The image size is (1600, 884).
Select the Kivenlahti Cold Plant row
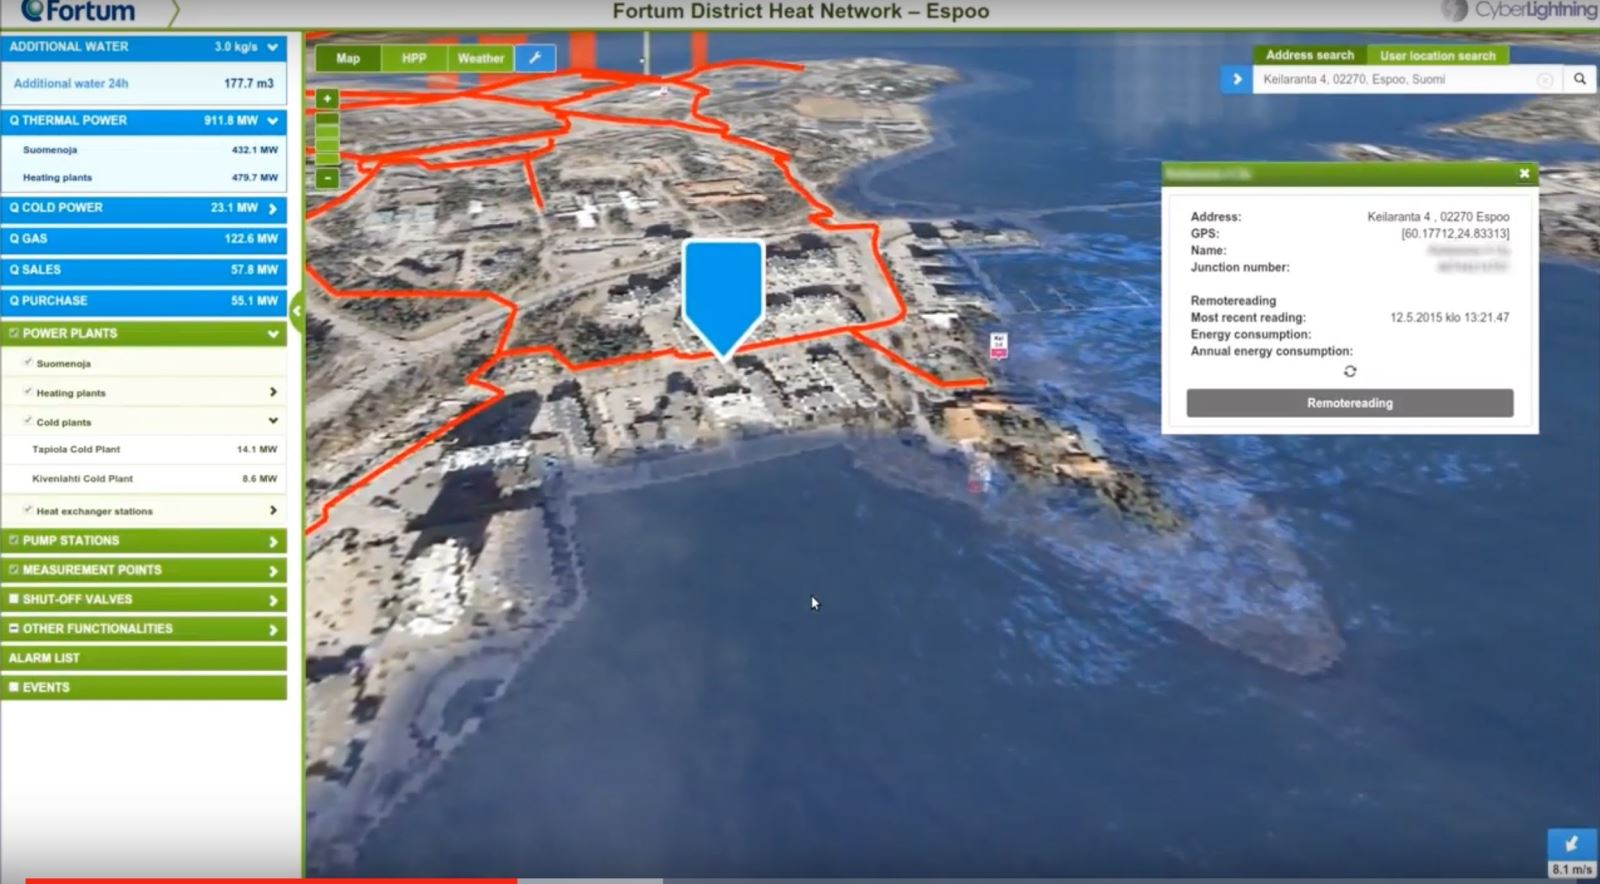point(144,478)
